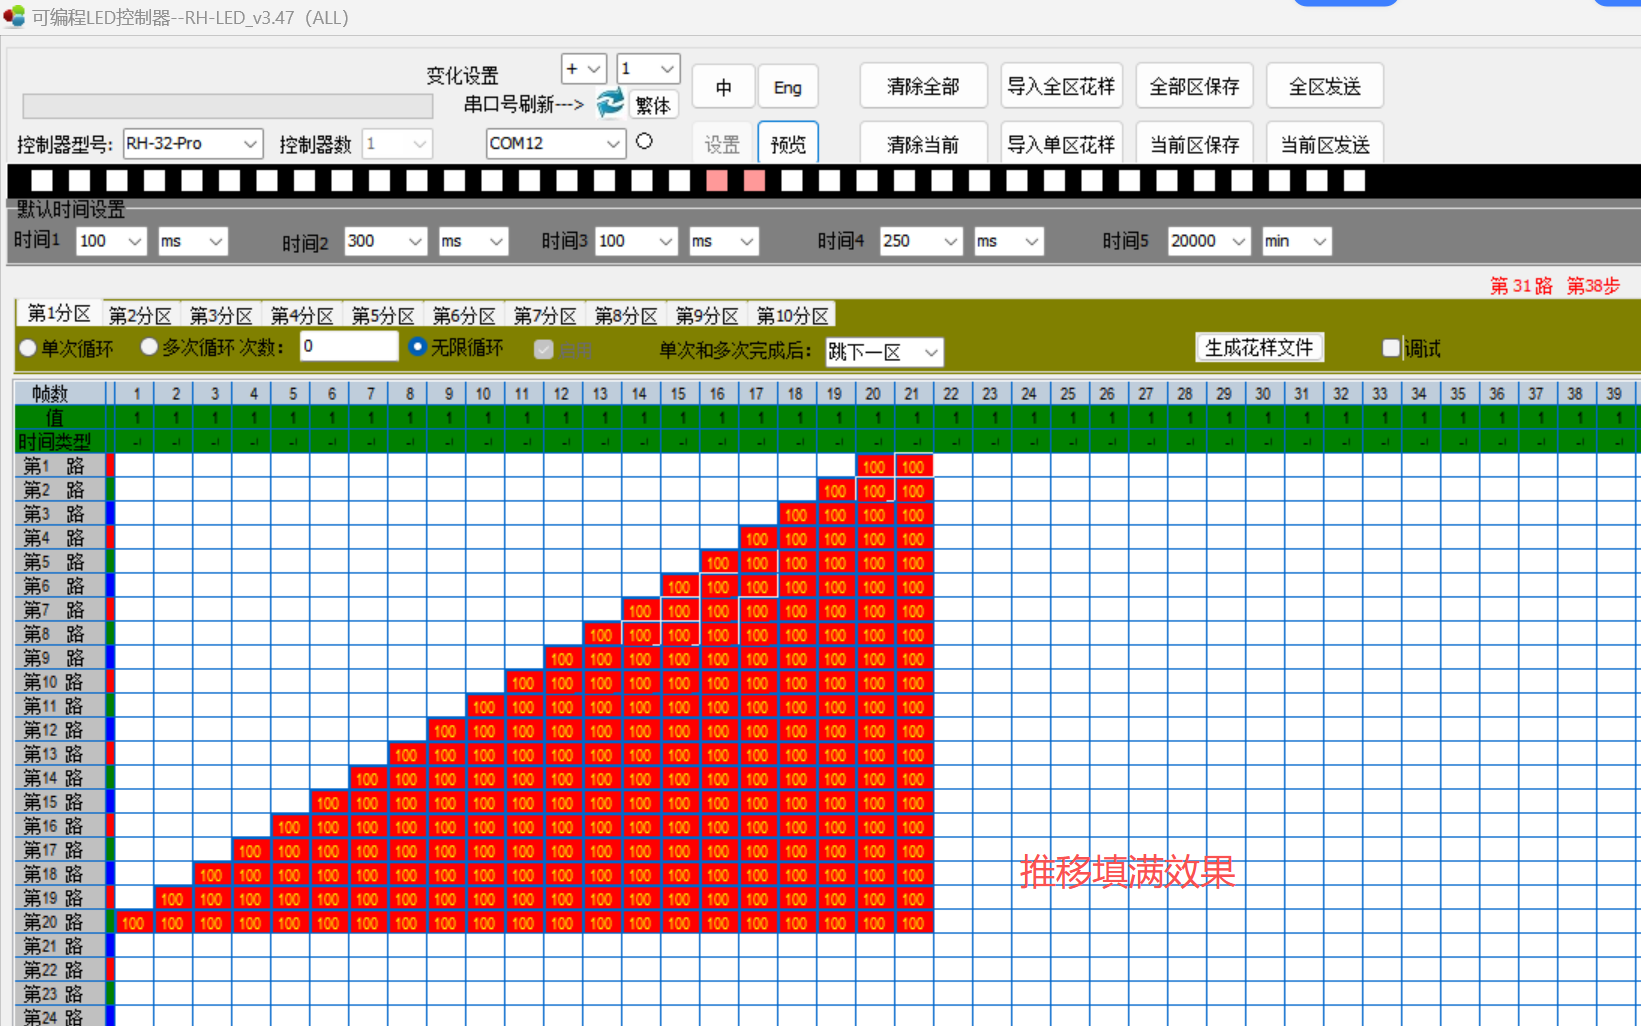Click the application logo in the title bar
Image resolution: width=1641 pixels, height=1026 pixels.
(14, 15)
